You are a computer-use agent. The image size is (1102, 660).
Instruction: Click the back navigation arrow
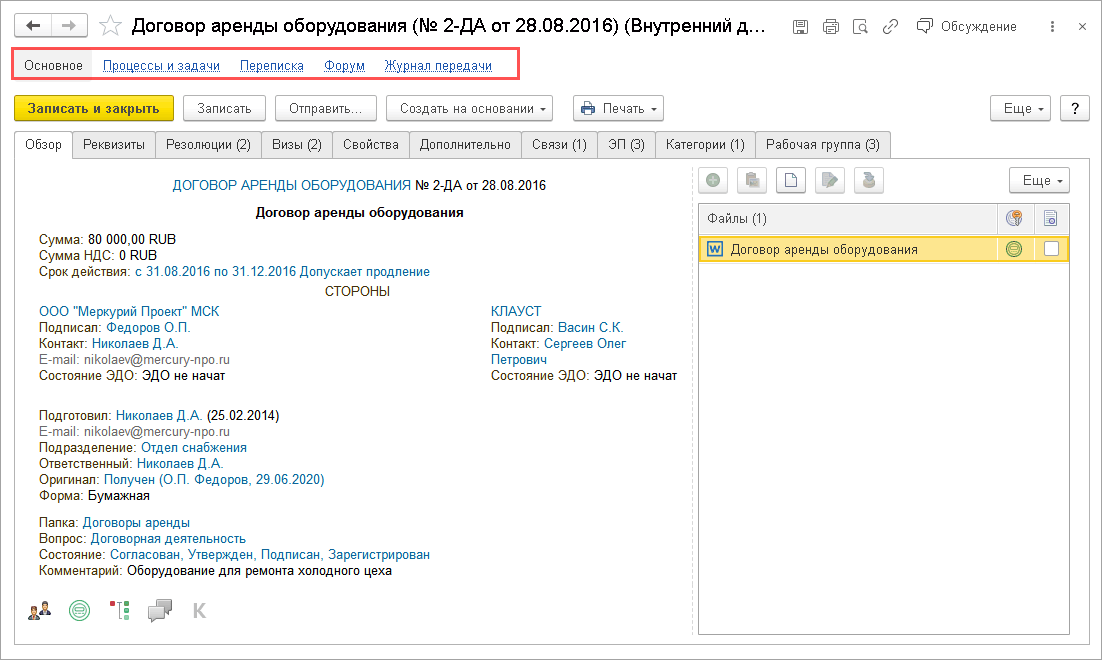tap(31, 27)
